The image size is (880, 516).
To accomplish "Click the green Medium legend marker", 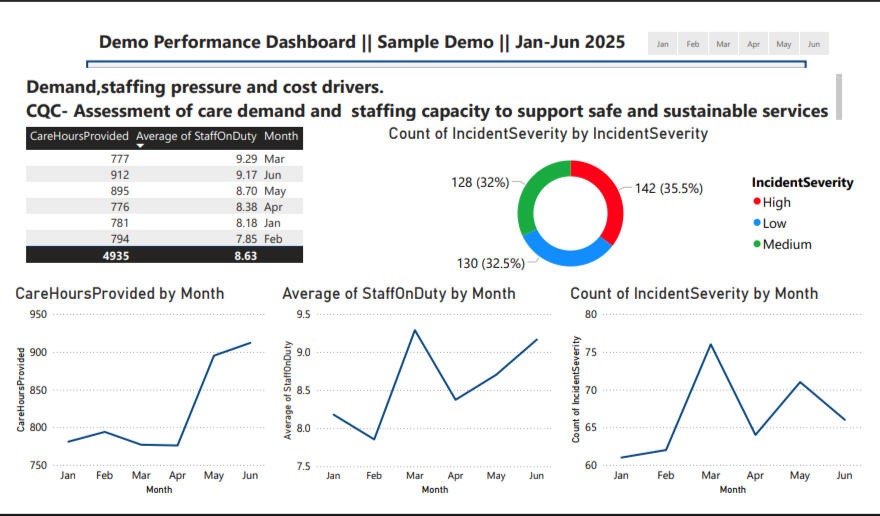I will [757, 244].
